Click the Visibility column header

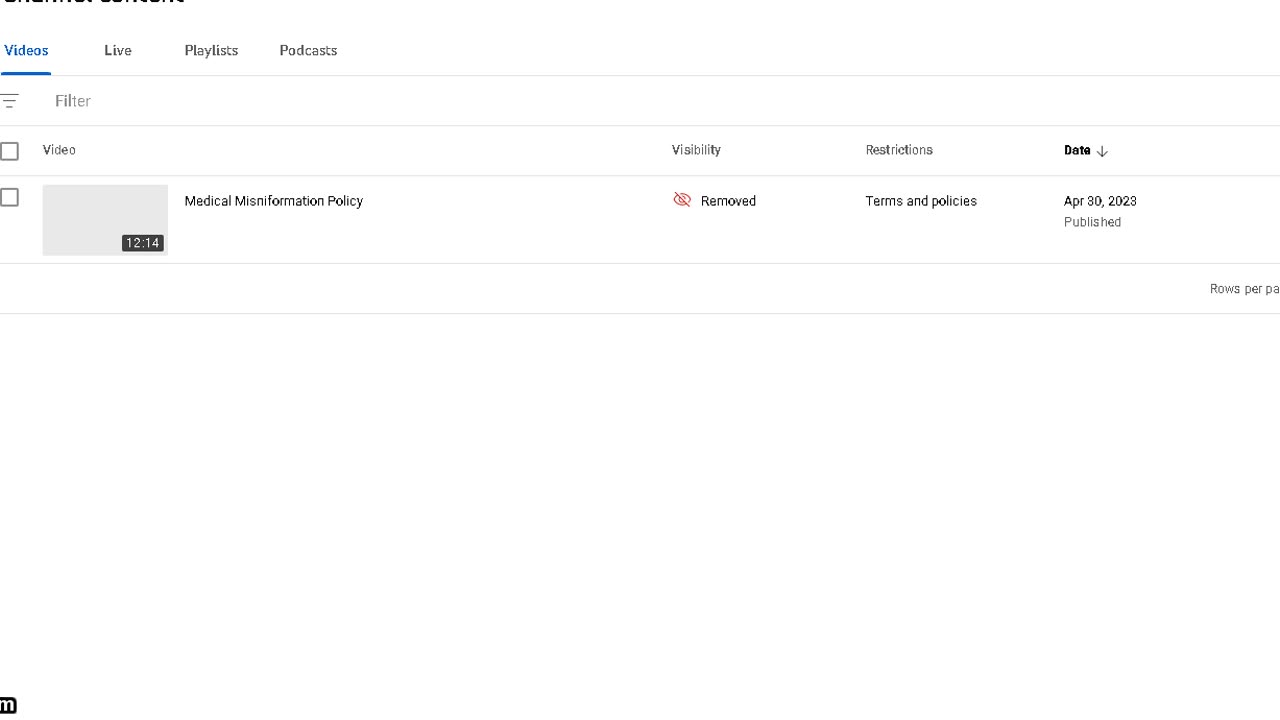[x=696, y=150]
